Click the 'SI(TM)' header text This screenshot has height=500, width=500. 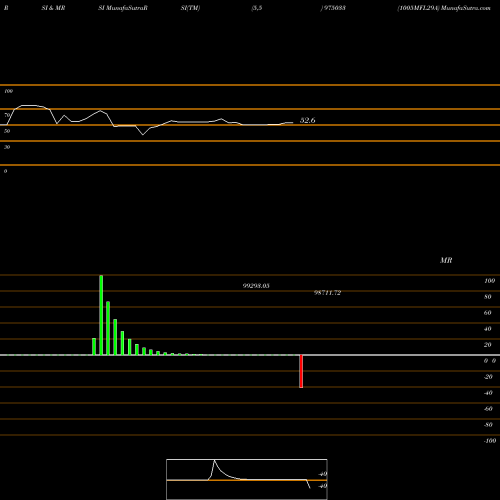click(190, 8)
